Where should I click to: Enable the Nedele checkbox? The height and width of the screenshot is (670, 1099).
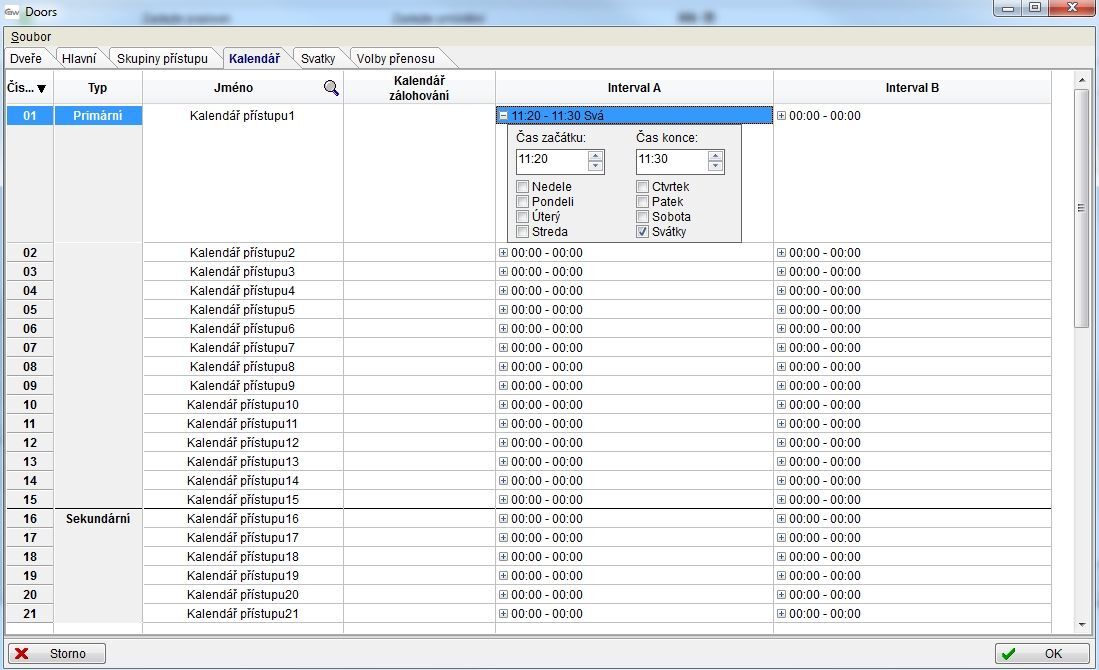click(x=523, y=187)
